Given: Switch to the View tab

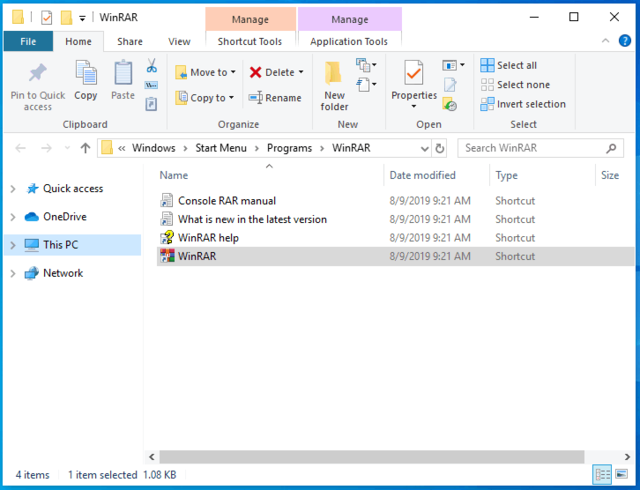Looking at the screenshot, I should (x=179, y=42).
